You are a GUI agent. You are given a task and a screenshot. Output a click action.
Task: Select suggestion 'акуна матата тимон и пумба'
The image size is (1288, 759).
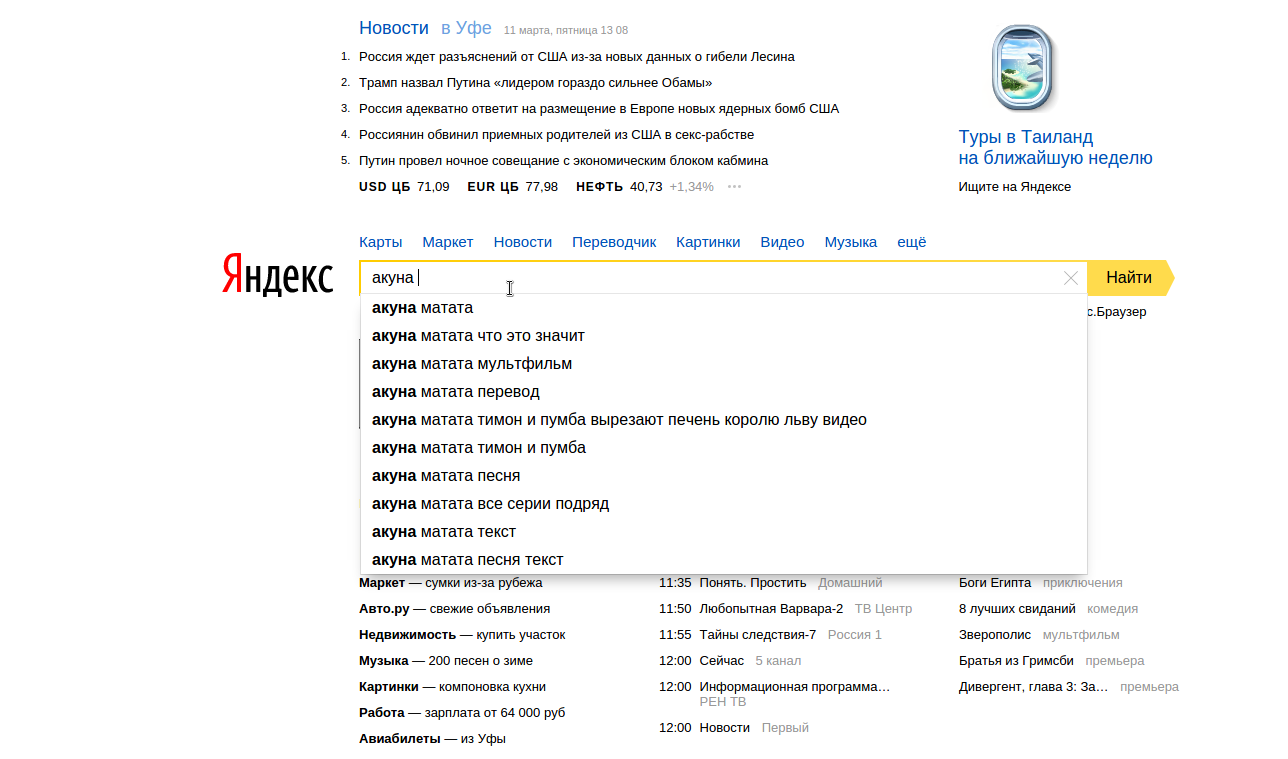[x=724, y=448]
